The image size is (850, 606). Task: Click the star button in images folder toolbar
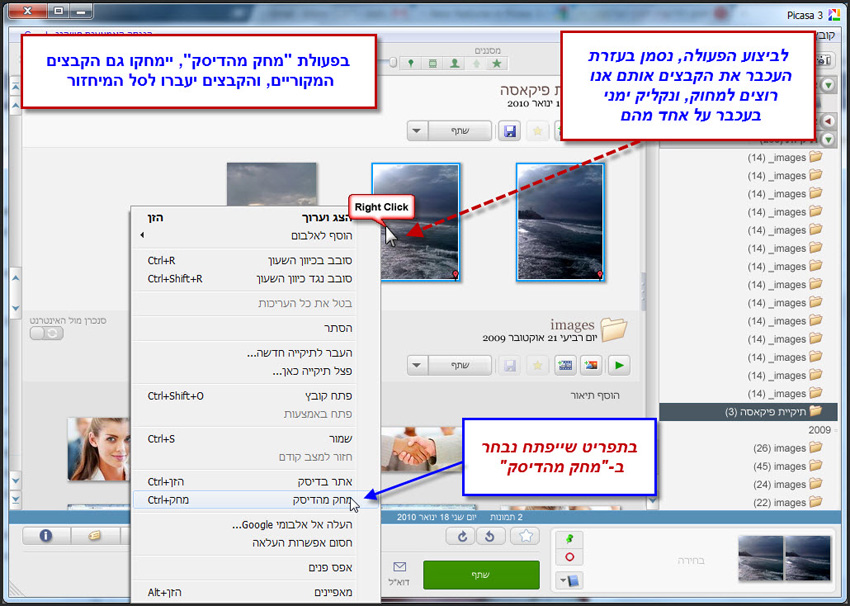coord(537,365)
